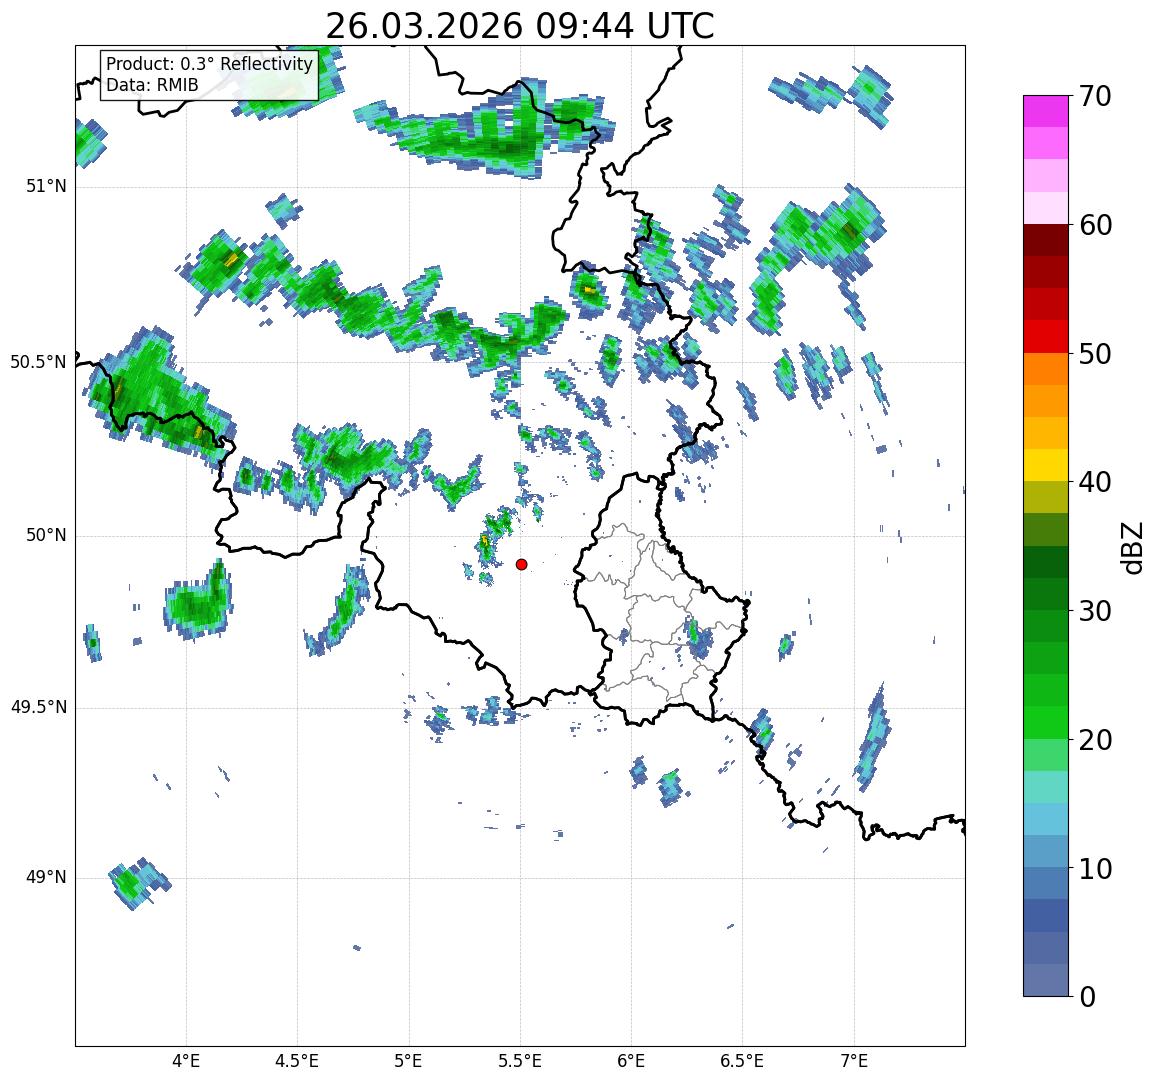
Task: Click the 5°E longitude label
Action: coord(409,1062)
